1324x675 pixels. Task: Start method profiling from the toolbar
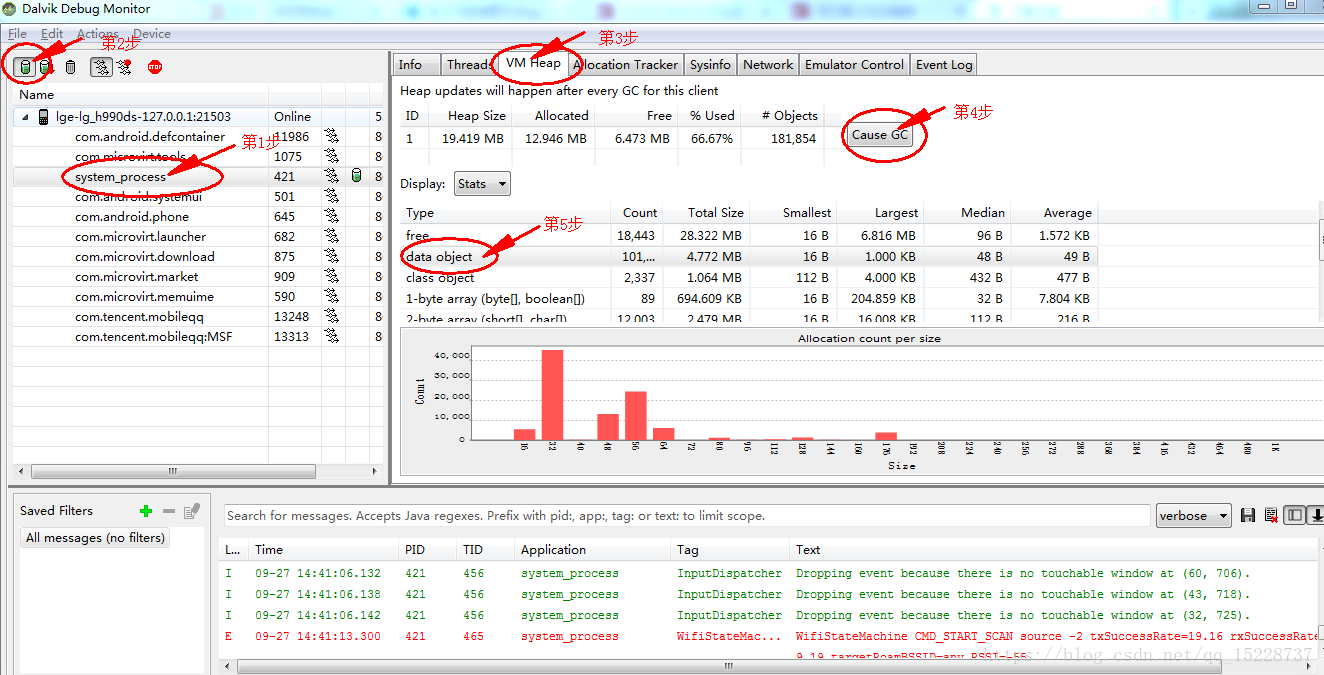coord(124,67)
